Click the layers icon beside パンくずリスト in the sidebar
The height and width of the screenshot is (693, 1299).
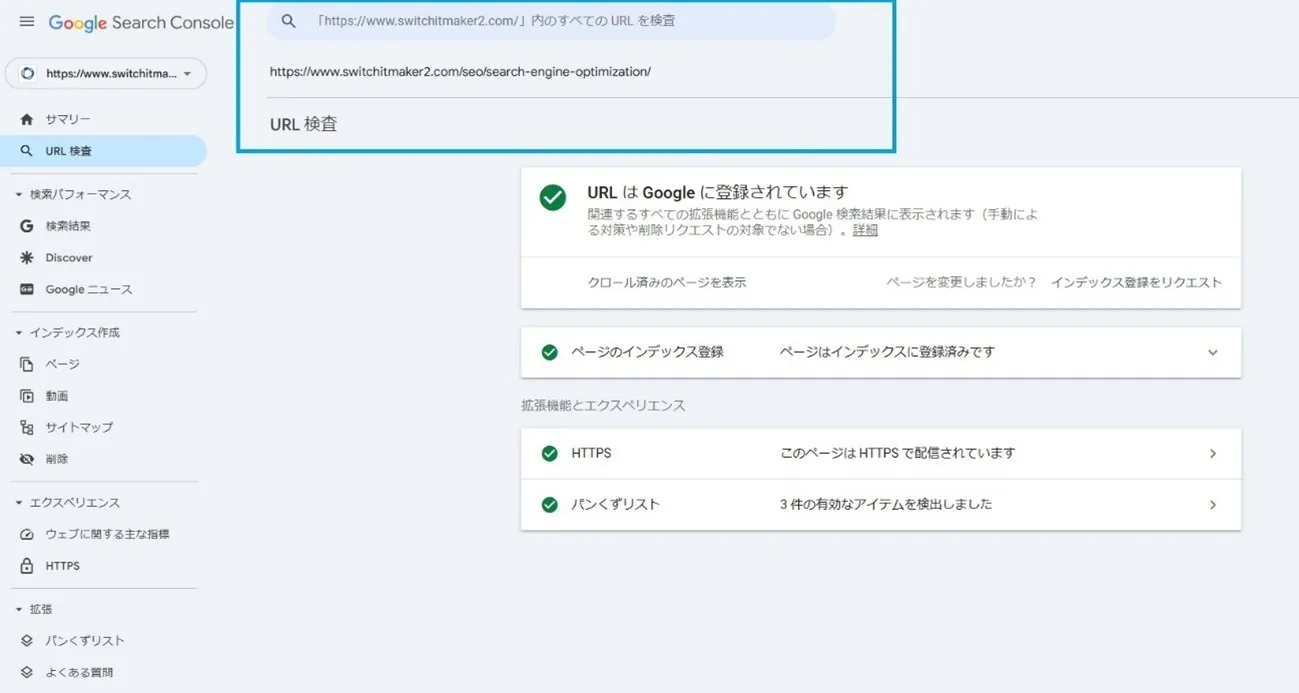(x=27, y=641)
